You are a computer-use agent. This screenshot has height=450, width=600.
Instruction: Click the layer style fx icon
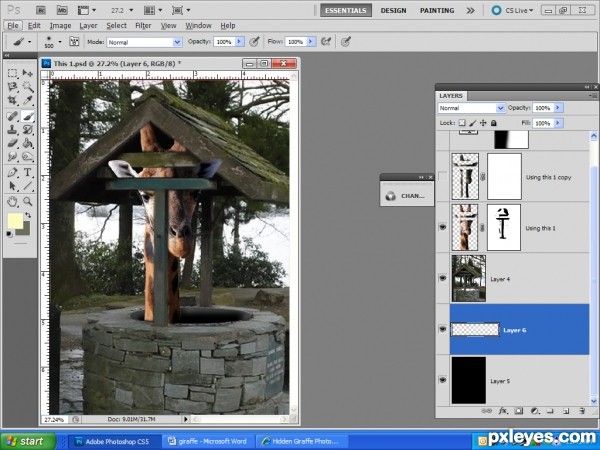click(503, 411)
